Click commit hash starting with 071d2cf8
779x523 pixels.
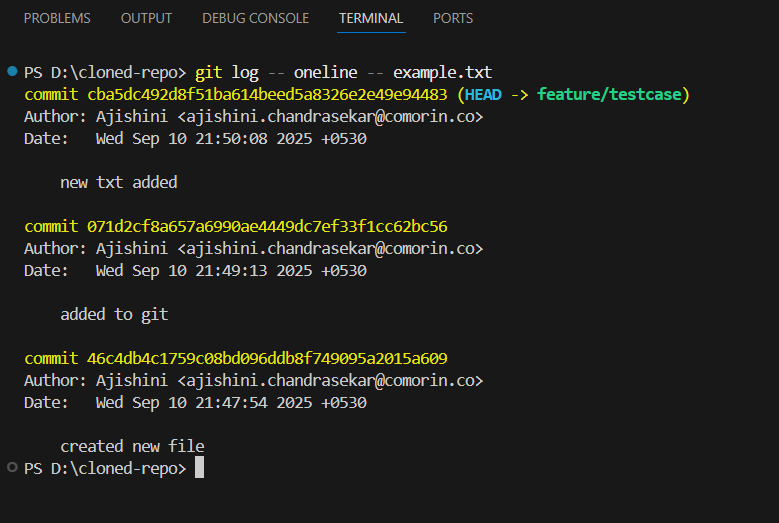pos(263,226)
